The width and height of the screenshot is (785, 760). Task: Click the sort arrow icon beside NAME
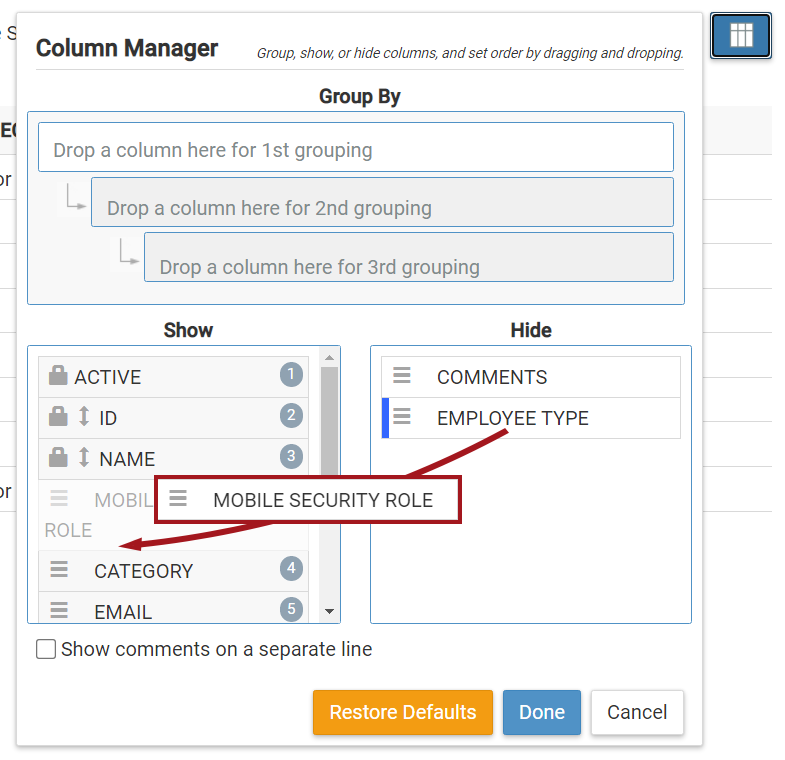click(84, 457)
